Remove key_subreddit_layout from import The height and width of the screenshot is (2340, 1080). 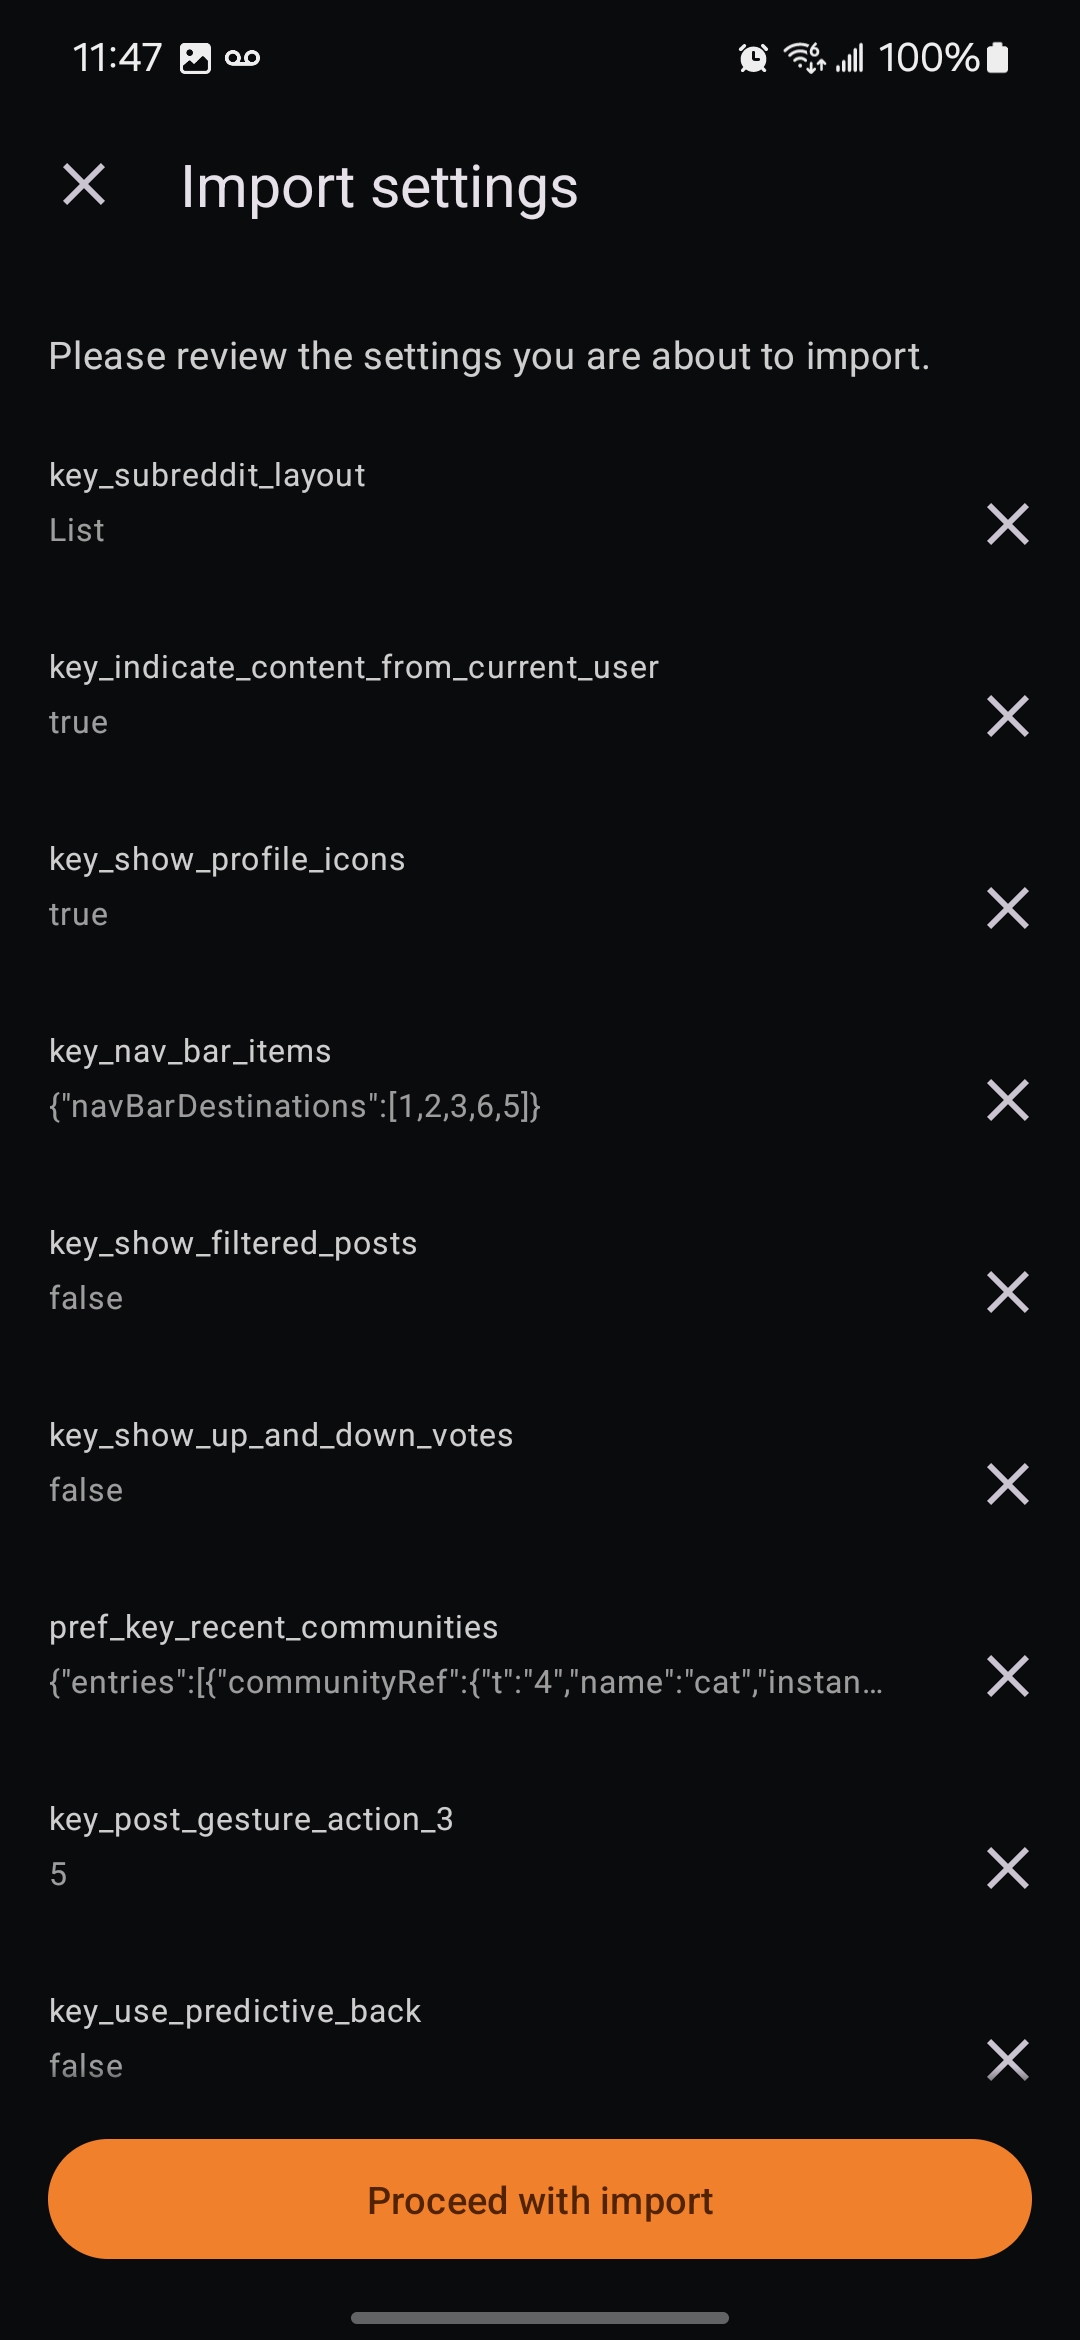1007,524
